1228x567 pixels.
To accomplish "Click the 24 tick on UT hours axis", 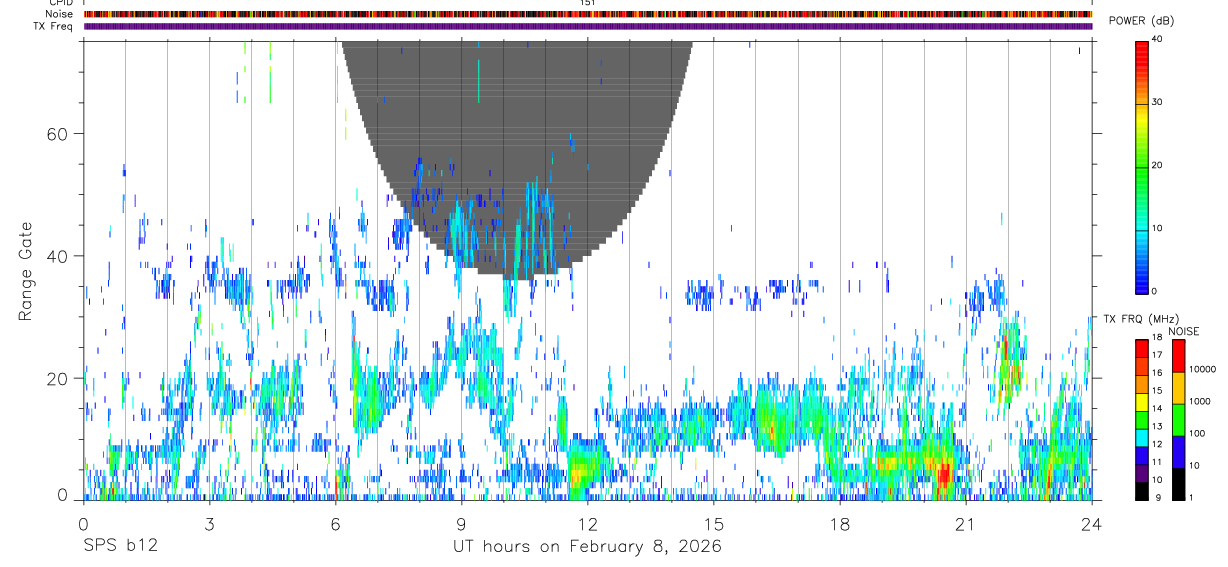I will pyautogui.click(x=1092, y=525).
